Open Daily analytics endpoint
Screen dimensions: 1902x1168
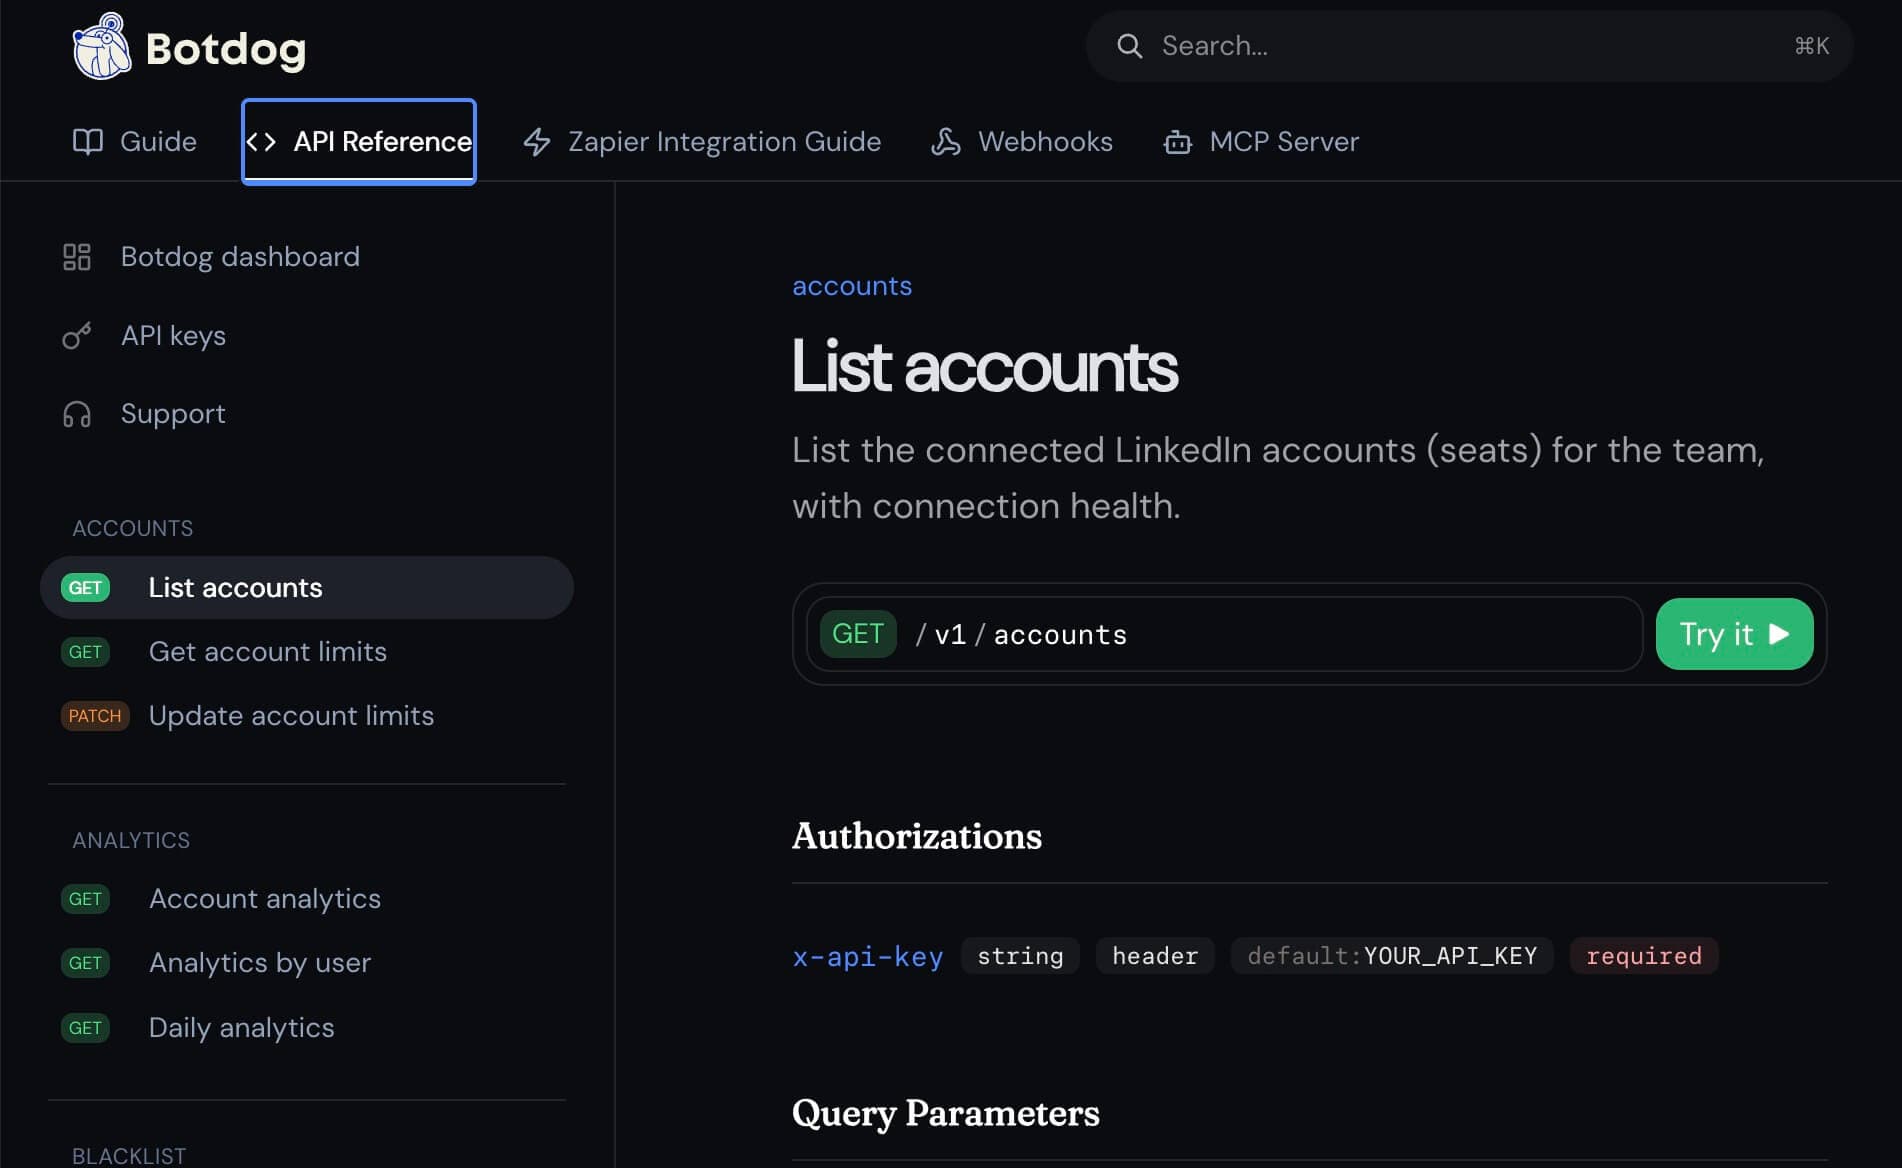click(x=242, y=1028)
